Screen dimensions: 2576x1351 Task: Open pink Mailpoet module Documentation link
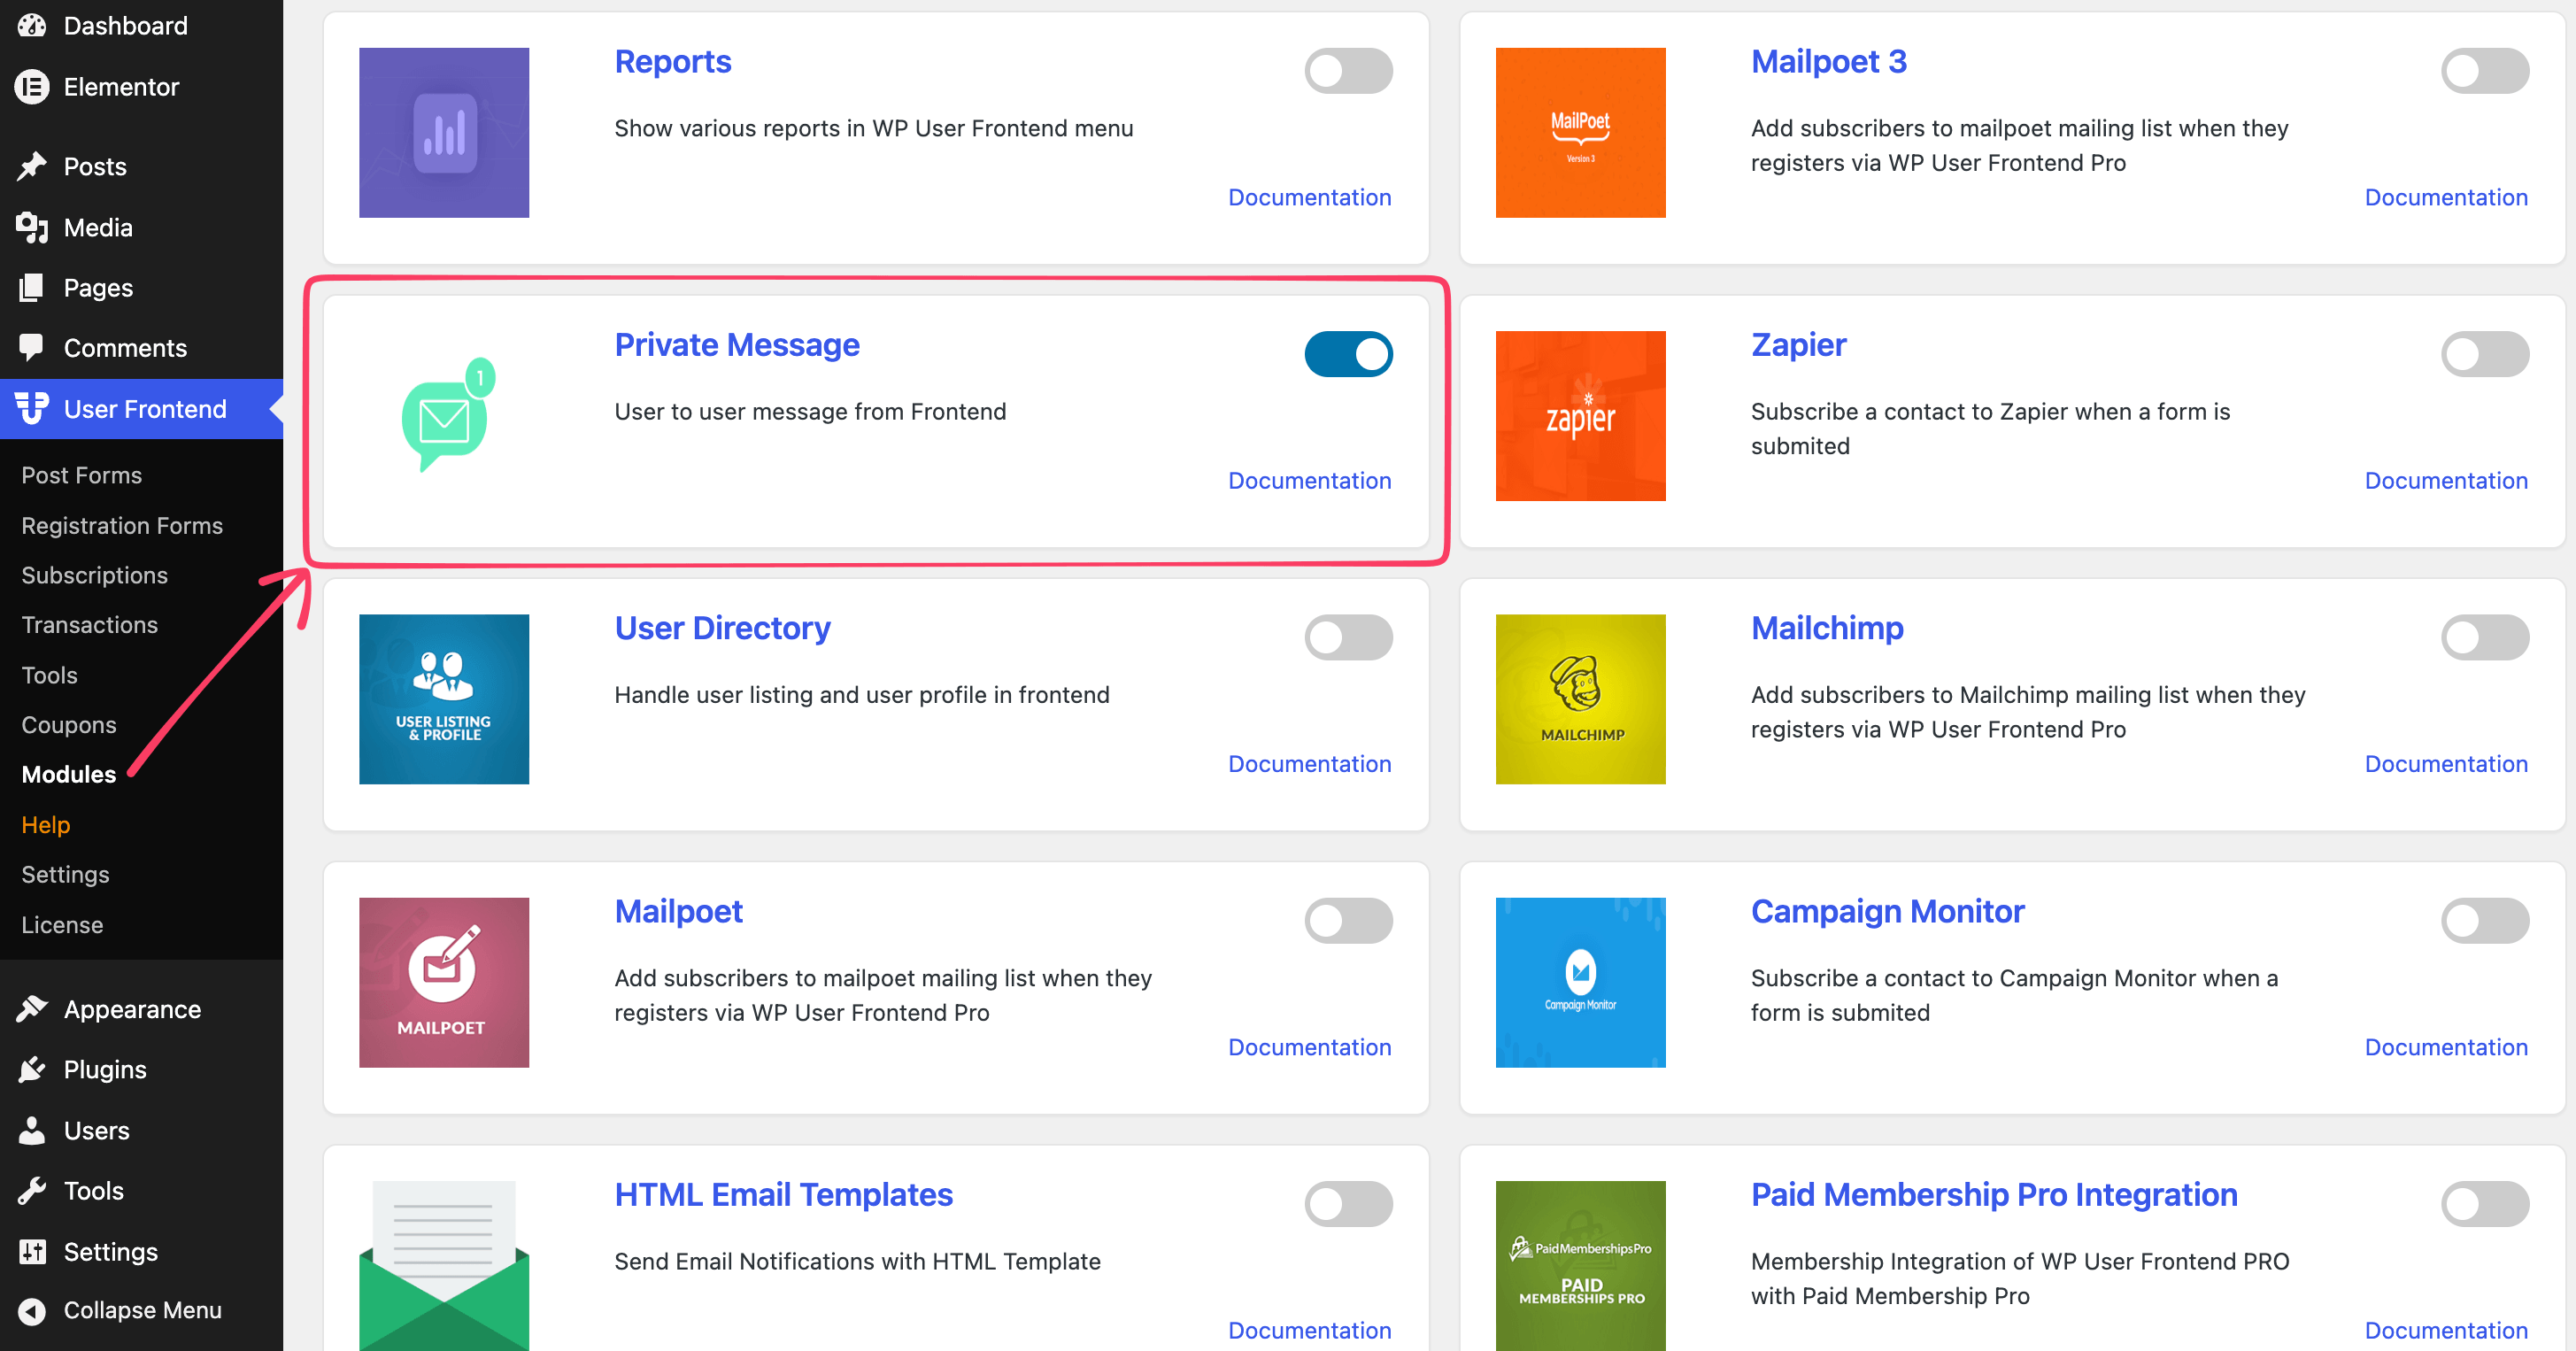point(1309,1047)
